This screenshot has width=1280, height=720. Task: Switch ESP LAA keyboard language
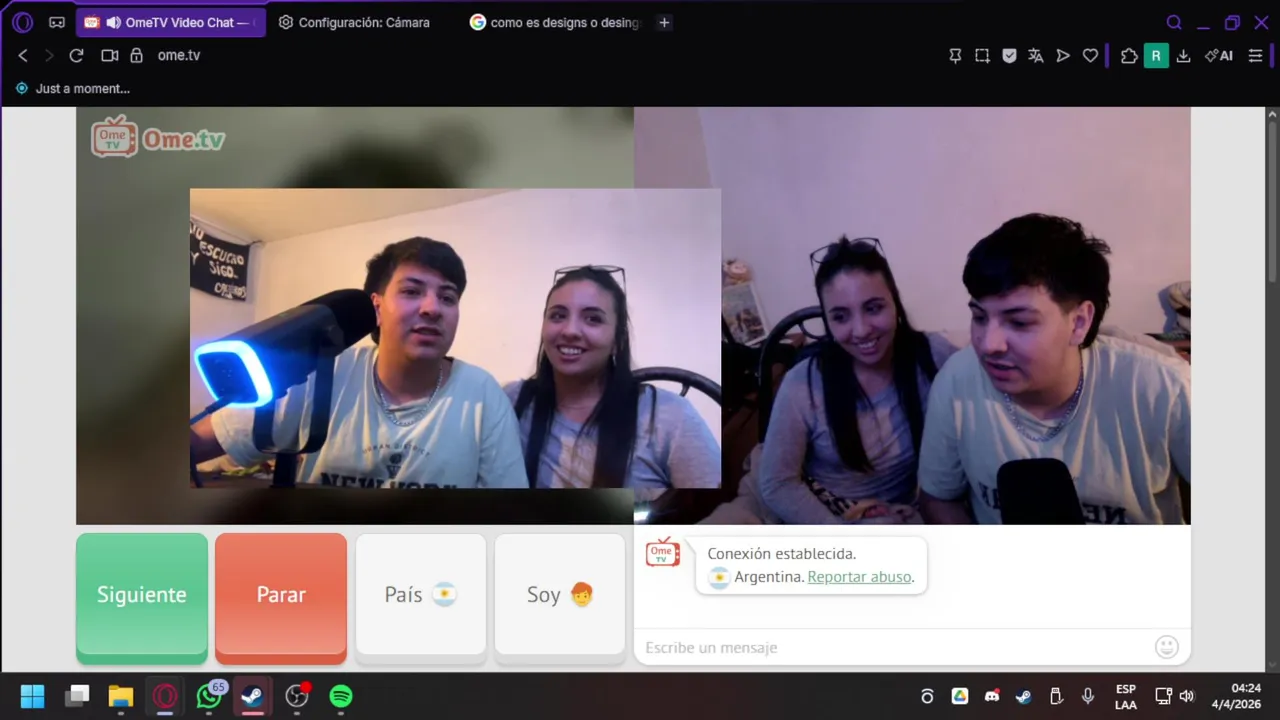click(x=1126, y=697)
